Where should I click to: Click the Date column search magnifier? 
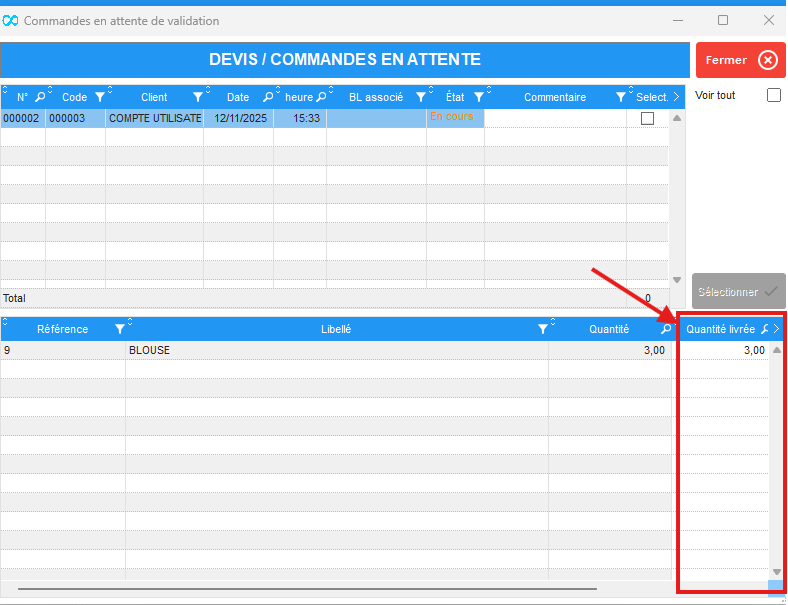[268, 97]
